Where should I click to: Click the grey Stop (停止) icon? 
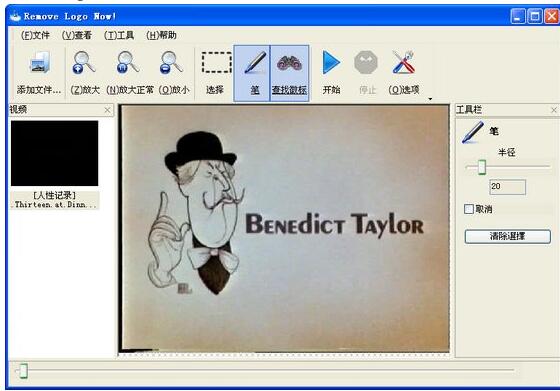click(366, 63)
